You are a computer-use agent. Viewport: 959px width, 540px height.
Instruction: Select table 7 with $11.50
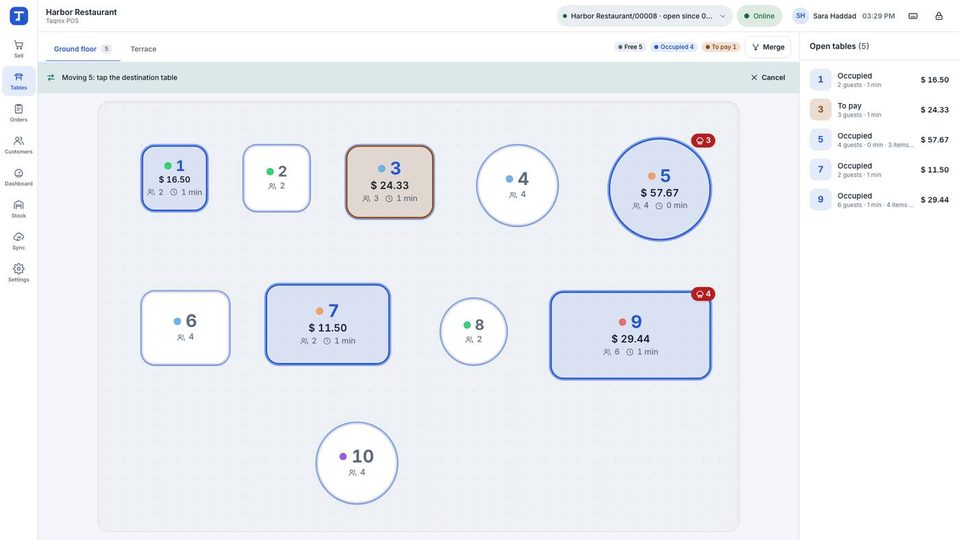pyautogui.click(x=328, y=324)
